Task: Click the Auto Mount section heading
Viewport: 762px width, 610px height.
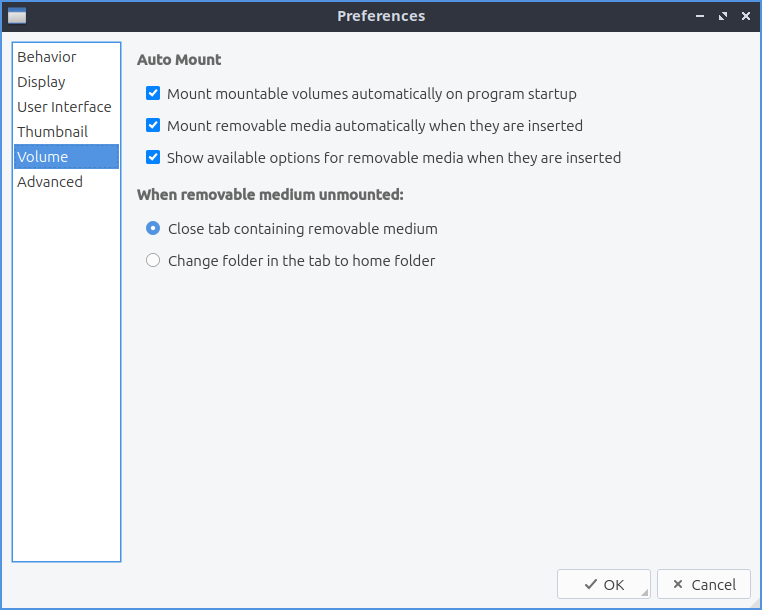Action: (179, 60)
